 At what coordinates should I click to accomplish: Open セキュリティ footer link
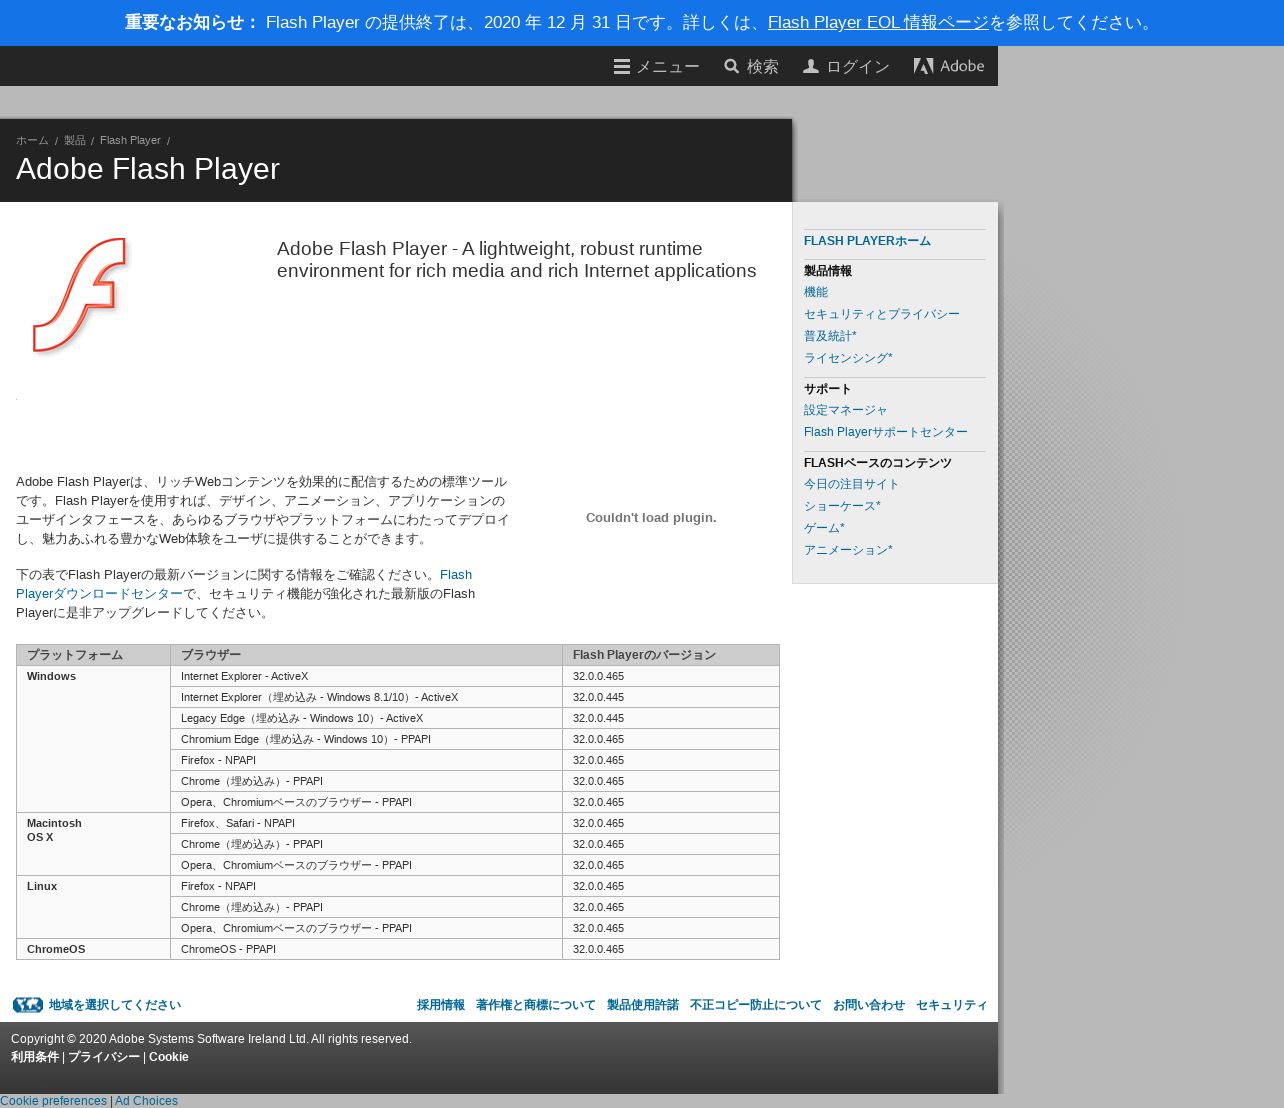pyautogui.click(x=952, y=1005)
